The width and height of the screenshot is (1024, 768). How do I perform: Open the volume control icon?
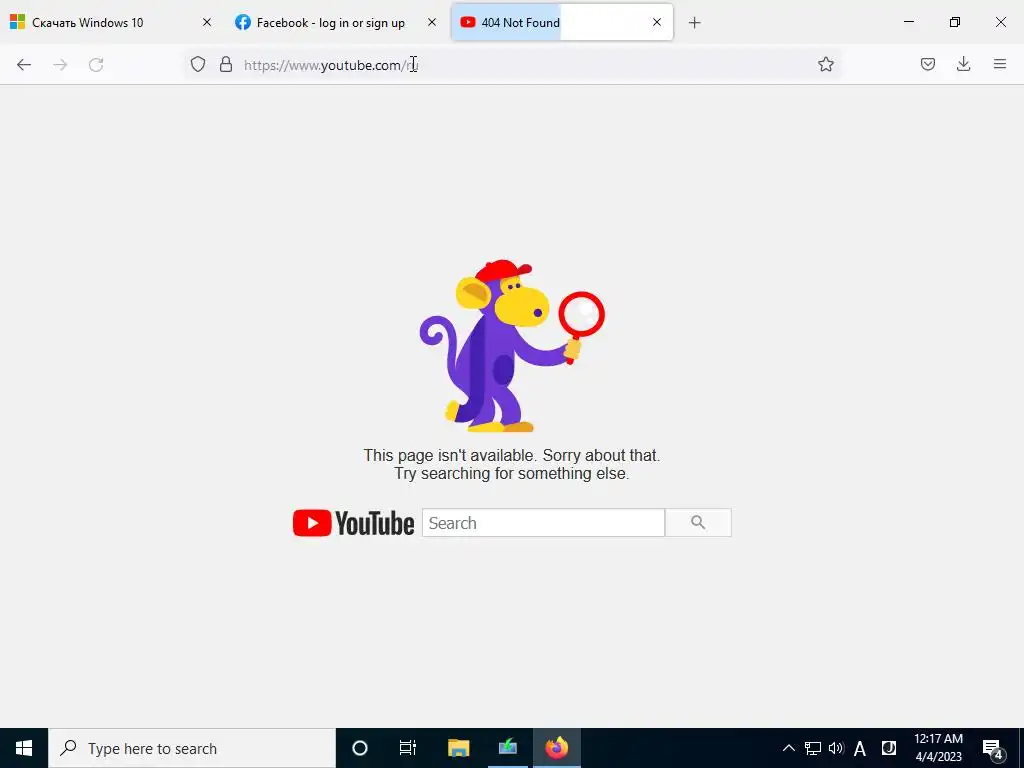836,748
